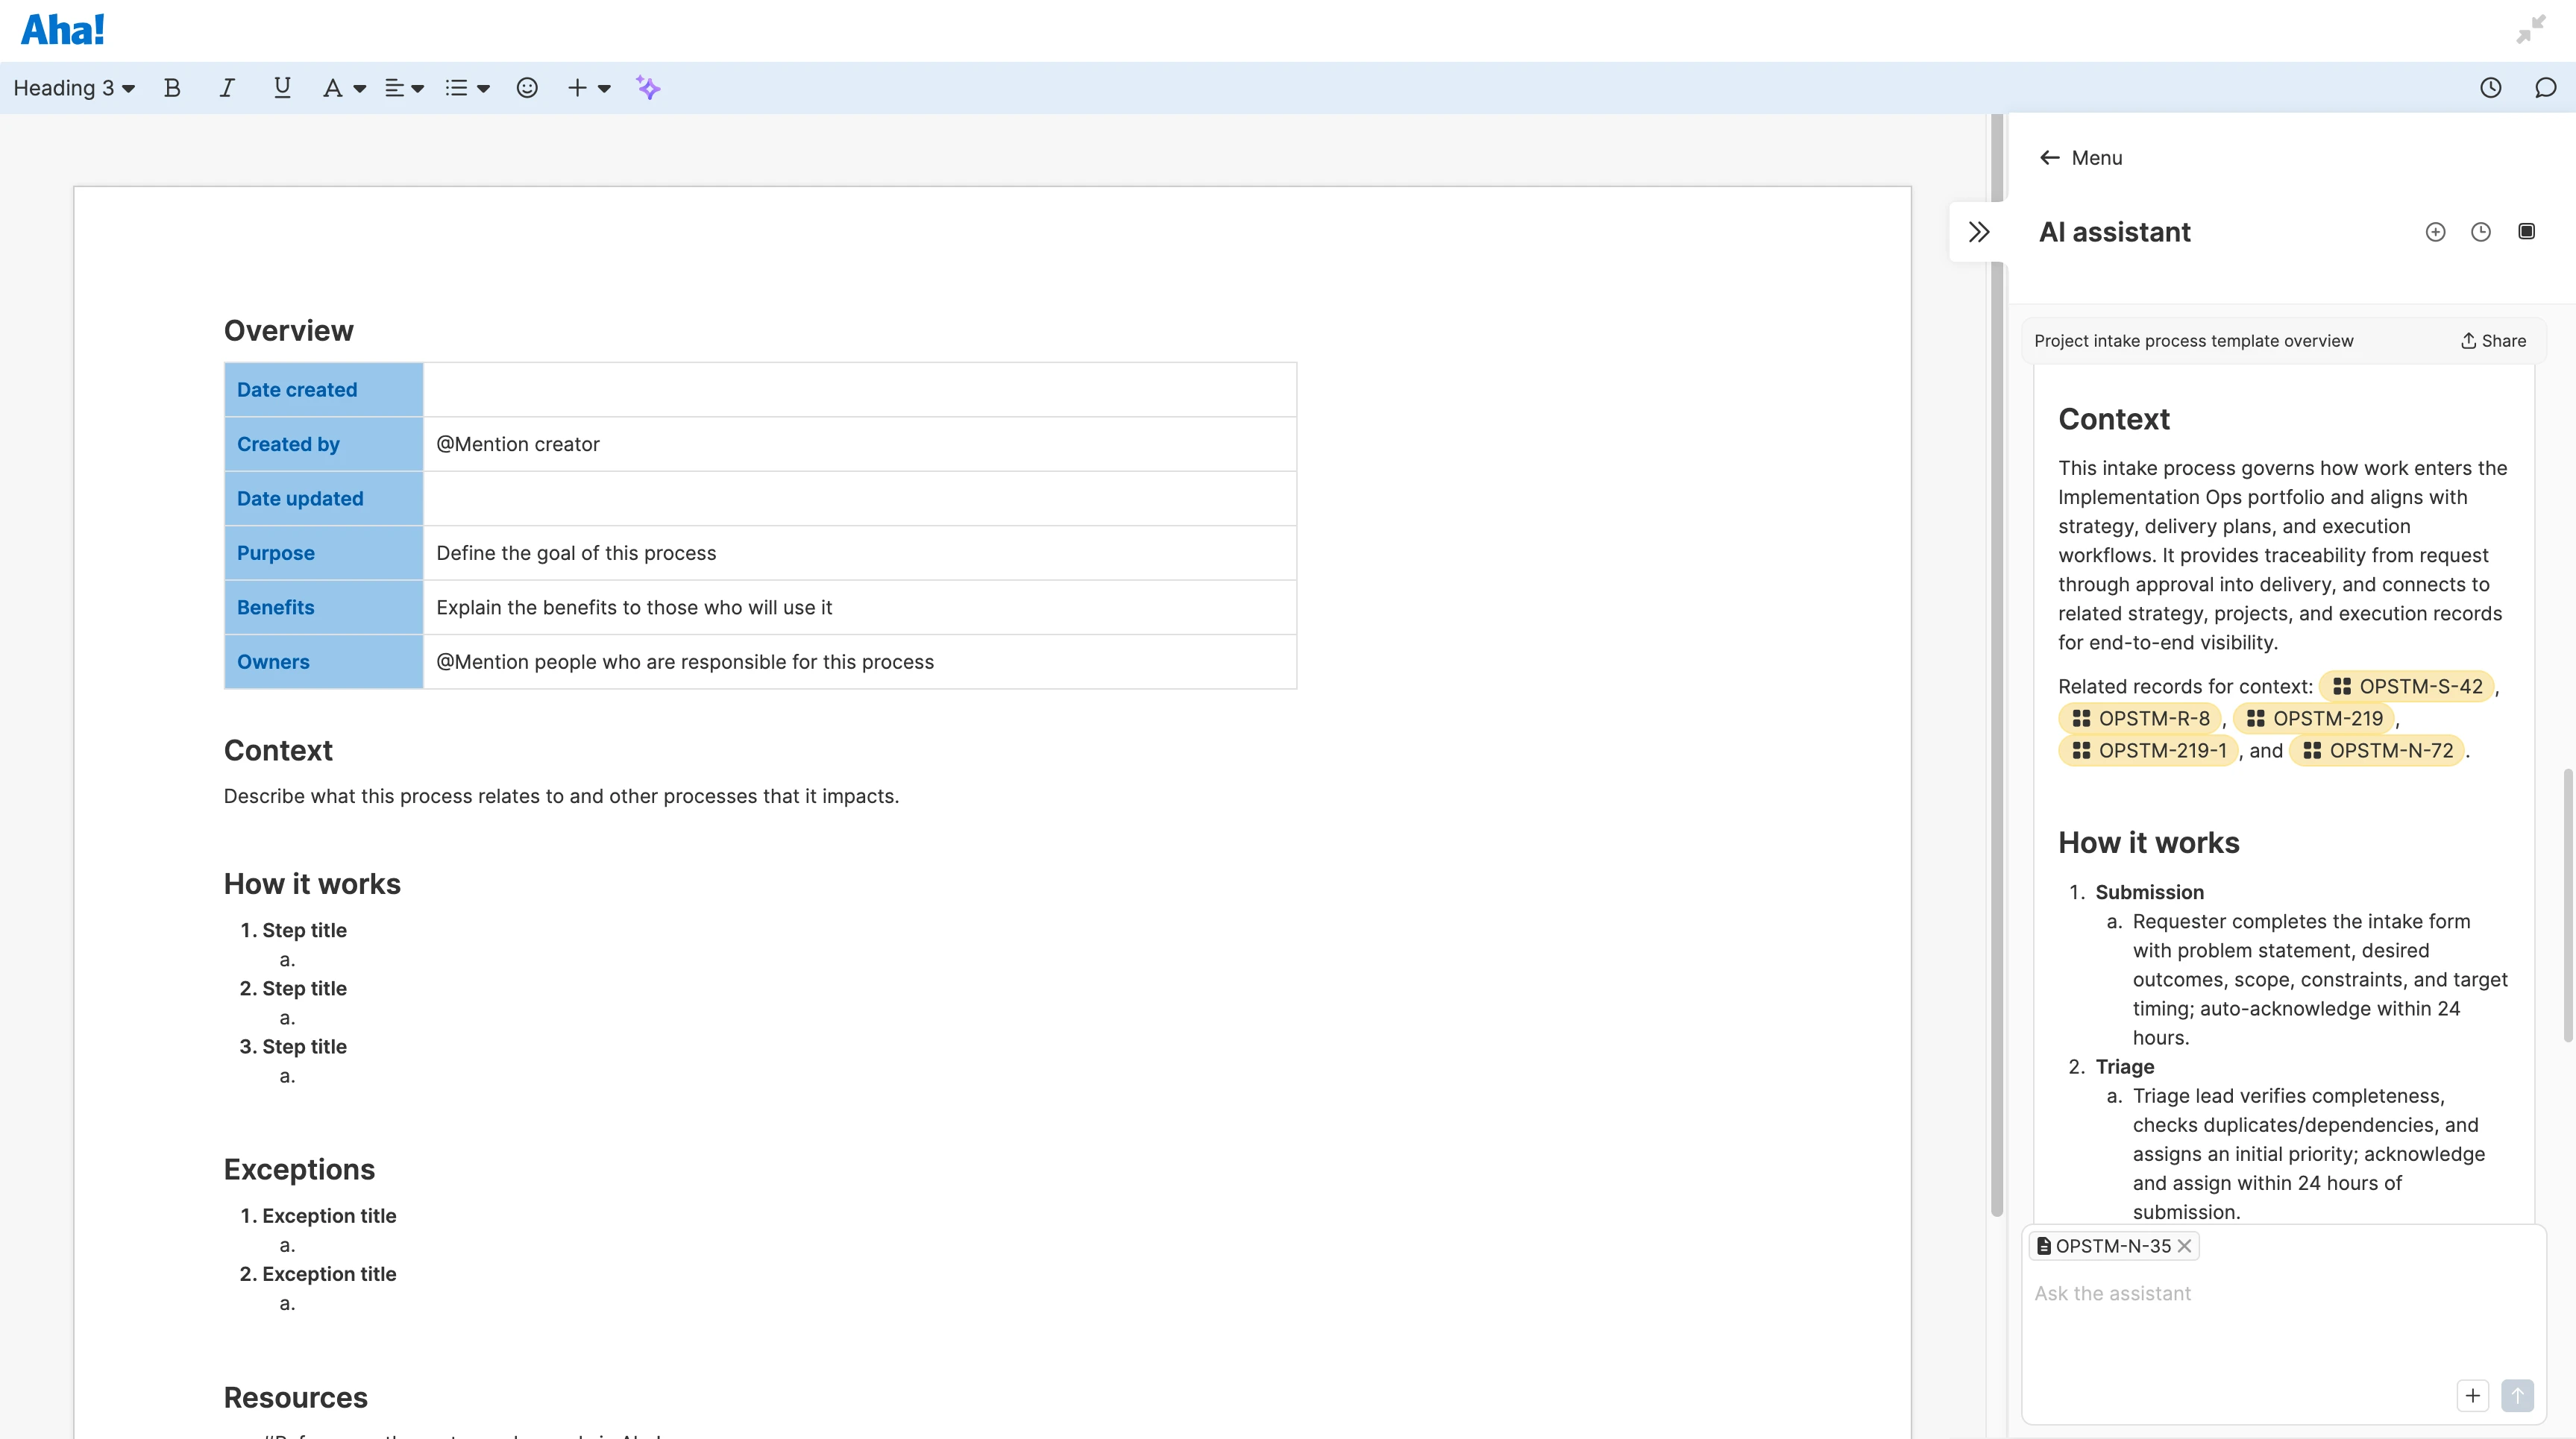Go back via the Menu arrow
Image resolution: width=2576 pixels, height=1439 pixels.
[x=2051, y=157]
